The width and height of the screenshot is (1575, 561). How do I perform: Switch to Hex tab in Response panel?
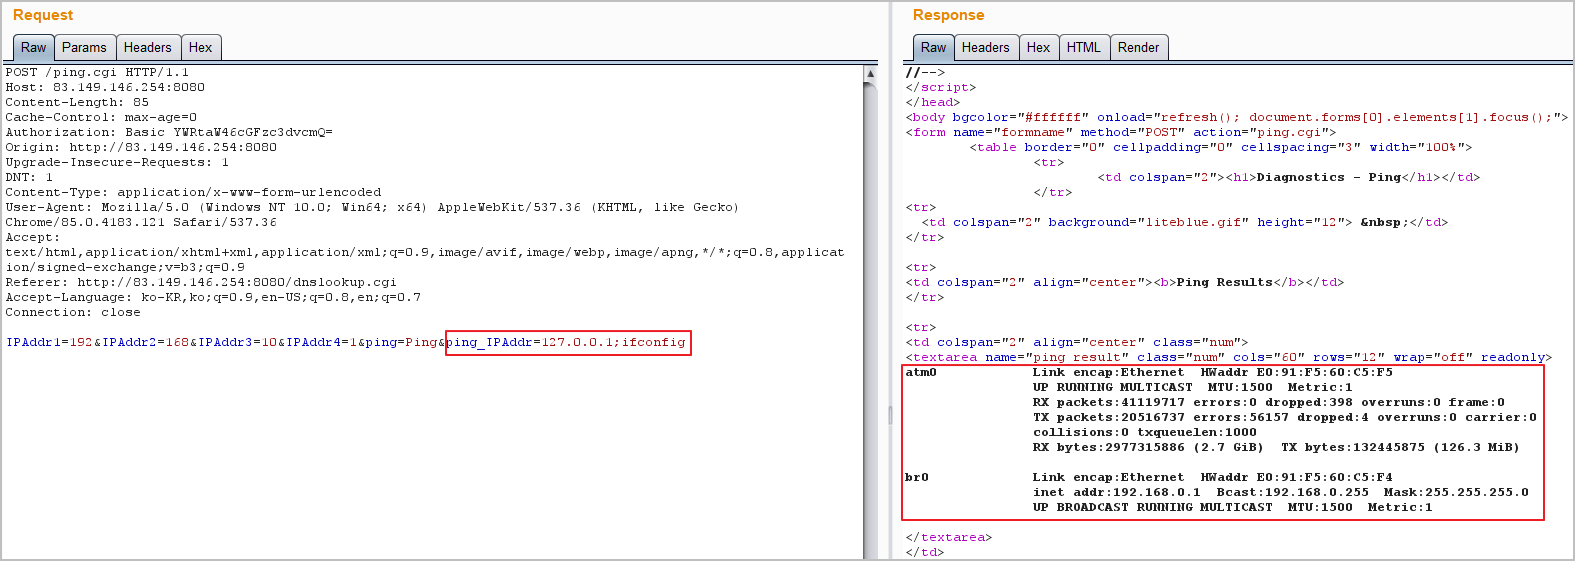[1039, 47]
